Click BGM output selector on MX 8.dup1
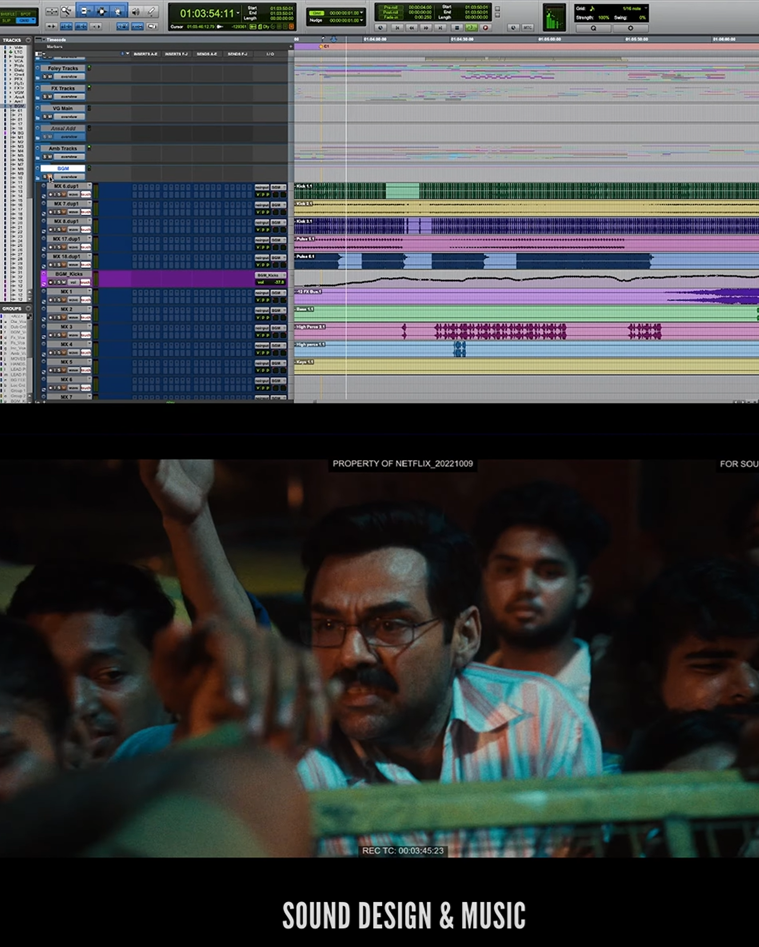The height and width of the screenshot is (947, 759). (277, 222)
